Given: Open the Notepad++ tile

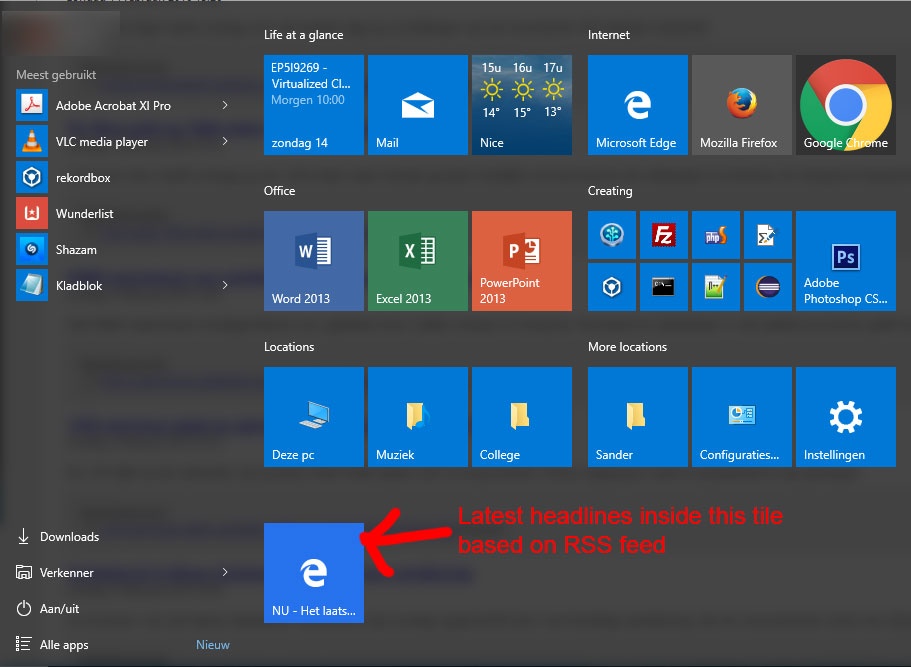Looking at the screenshot, I should (715, 287).
